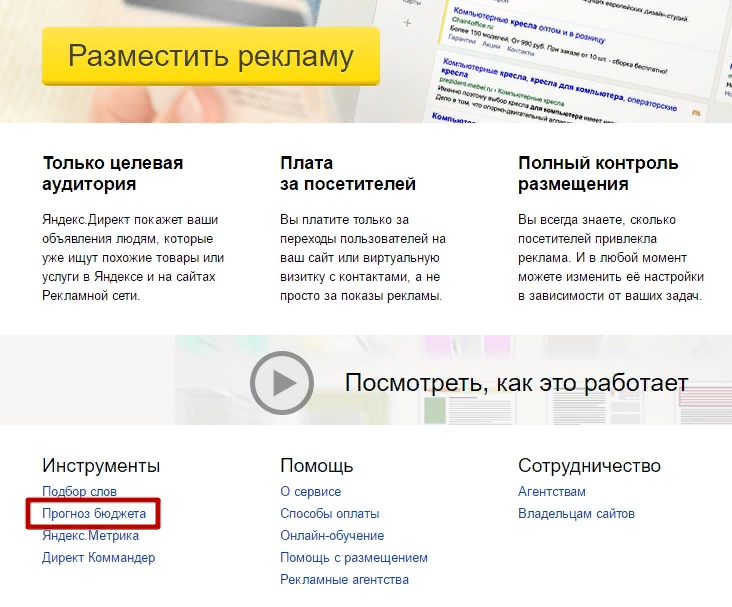
Task: Open the Онлайн-обучение link
Action: tap(332, 536)
